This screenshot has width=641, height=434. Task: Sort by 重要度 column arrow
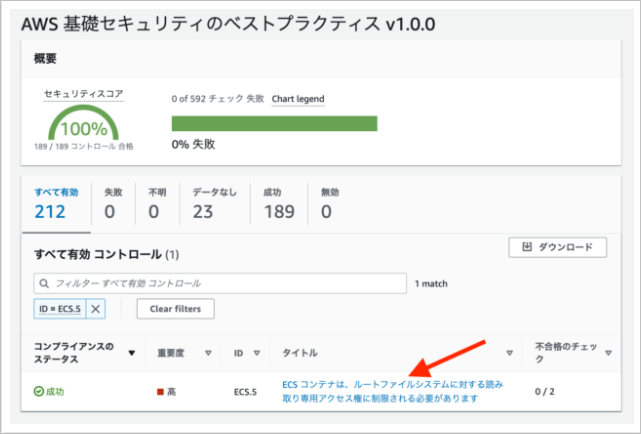[x=208, y=353]
